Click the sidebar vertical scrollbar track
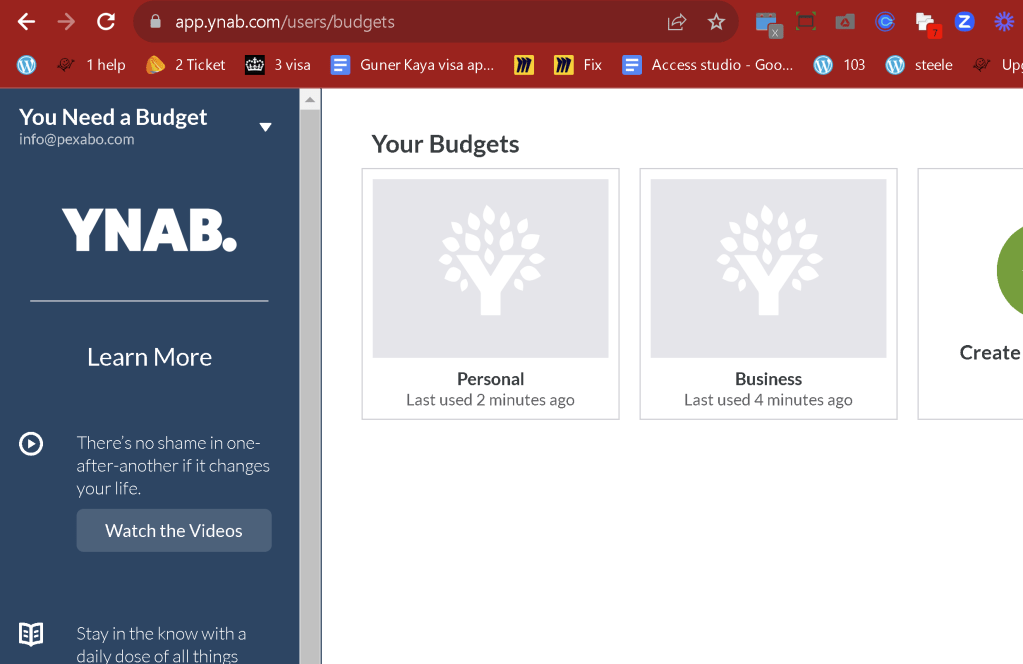 click(310, 386)
